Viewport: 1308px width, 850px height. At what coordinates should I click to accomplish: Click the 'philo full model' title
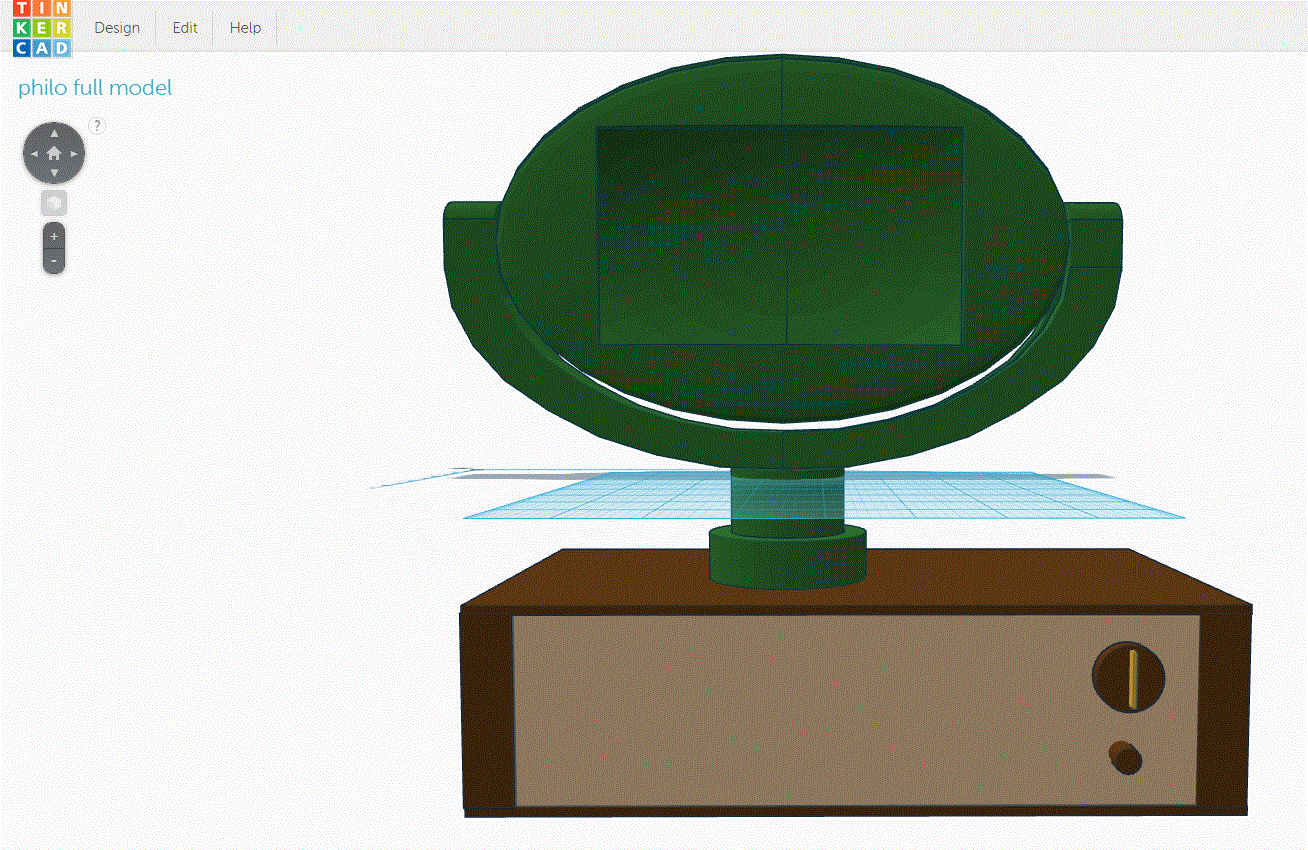(x=95, y=88)
